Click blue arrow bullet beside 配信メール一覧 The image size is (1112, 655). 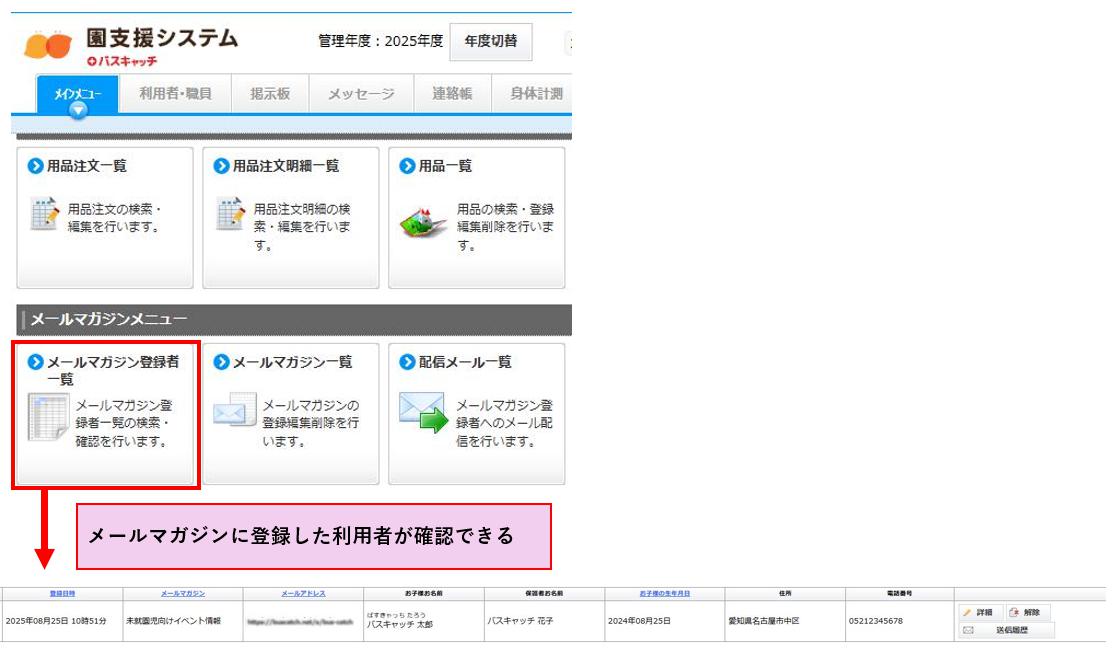[406, 362]
